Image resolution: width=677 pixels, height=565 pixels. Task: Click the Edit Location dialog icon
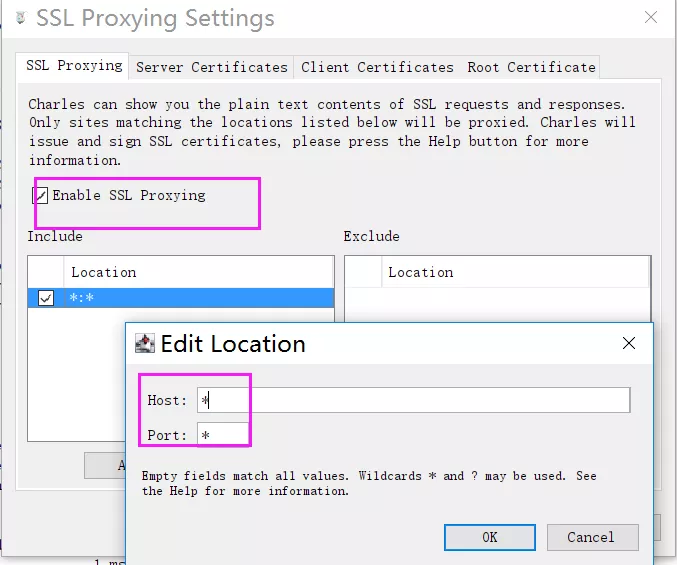click(145, 344)
